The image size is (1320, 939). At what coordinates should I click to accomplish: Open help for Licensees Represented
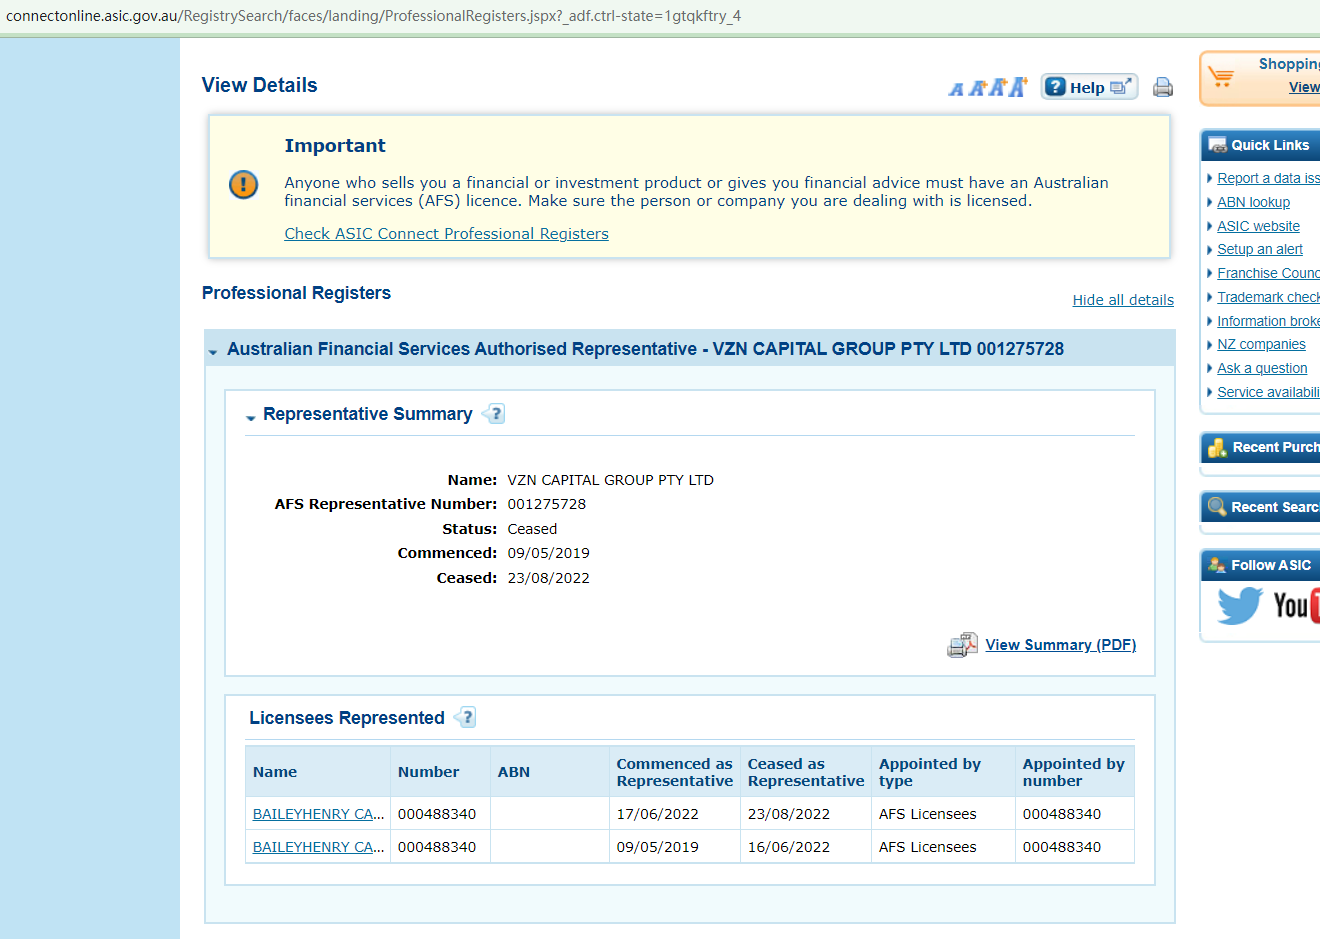point(466,717)
